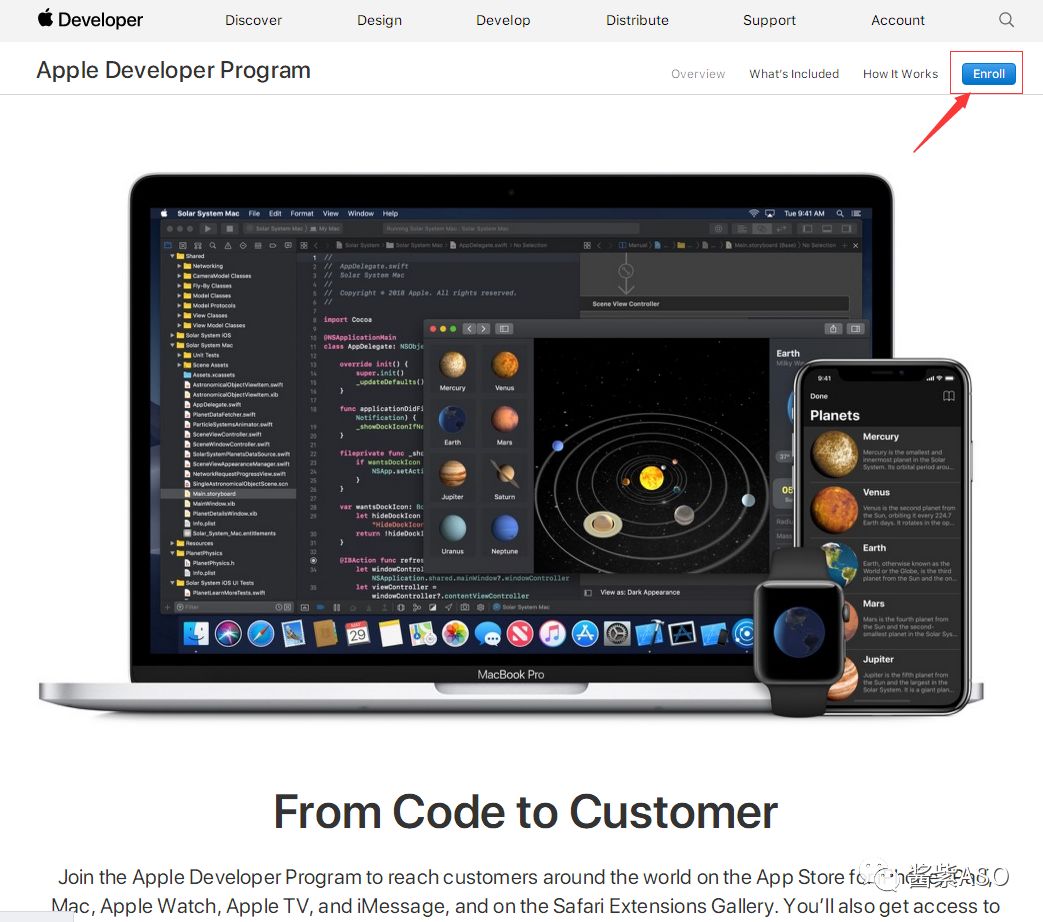Click the Apple Developer logo
Screen dimensions: 1043x922
pos(90,19)
